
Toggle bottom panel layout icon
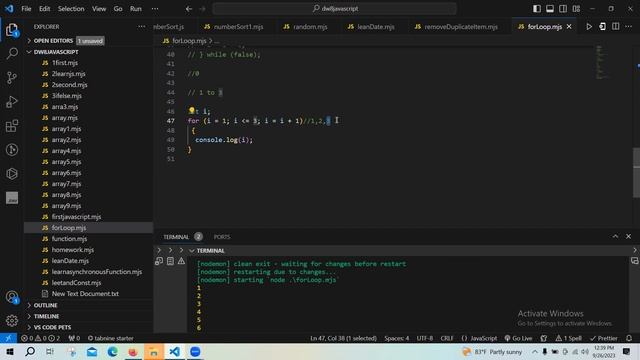click(550, 9)
